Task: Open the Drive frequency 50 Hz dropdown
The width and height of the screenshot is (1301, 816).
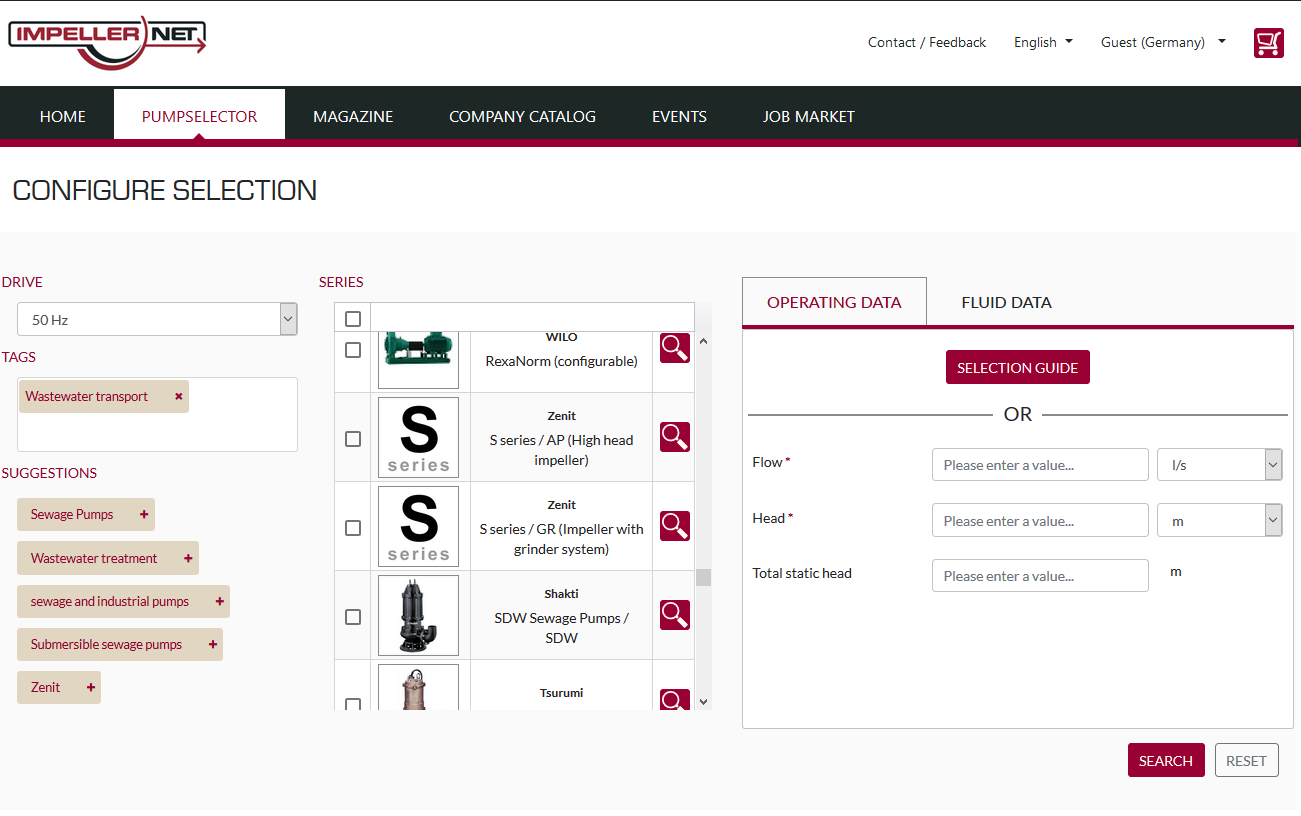Action: (x=157, y=320)
